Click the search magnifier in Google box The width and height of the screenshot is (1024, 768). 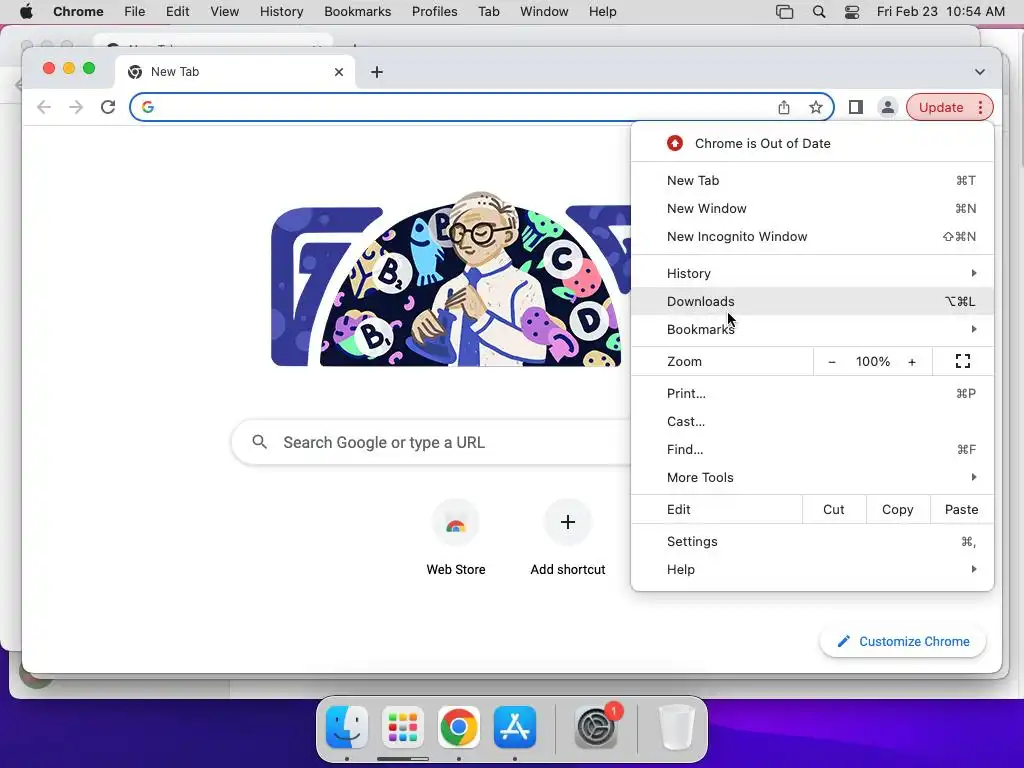259,442
